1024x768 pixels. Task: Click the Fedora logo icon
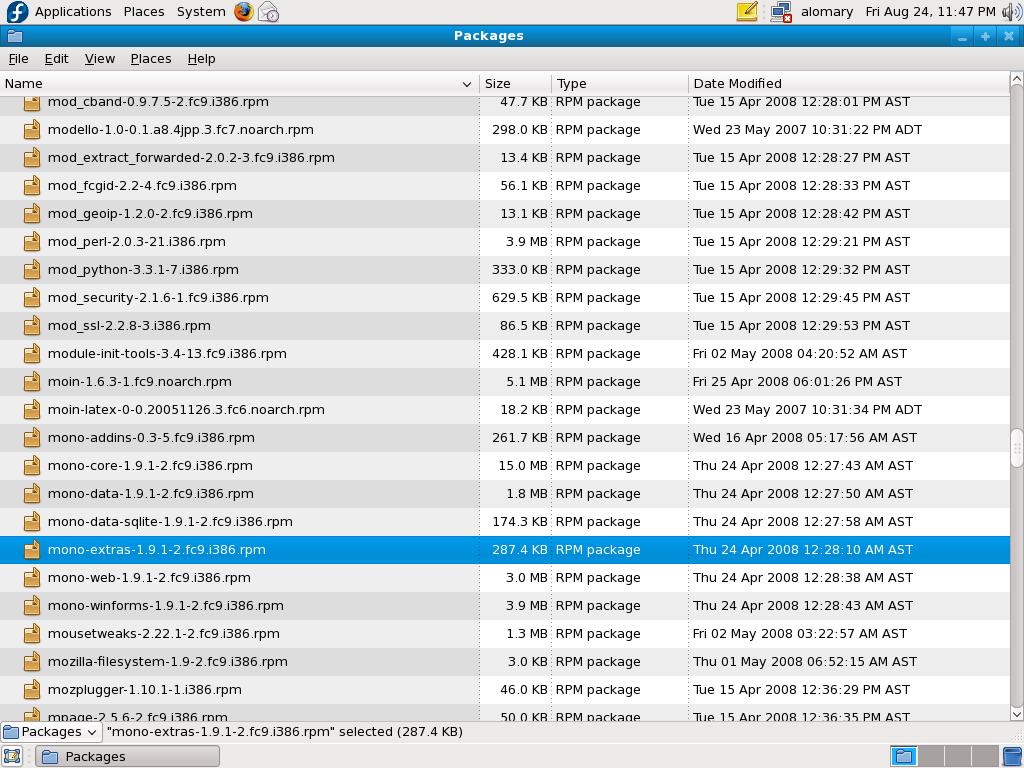tap(17, 12)
